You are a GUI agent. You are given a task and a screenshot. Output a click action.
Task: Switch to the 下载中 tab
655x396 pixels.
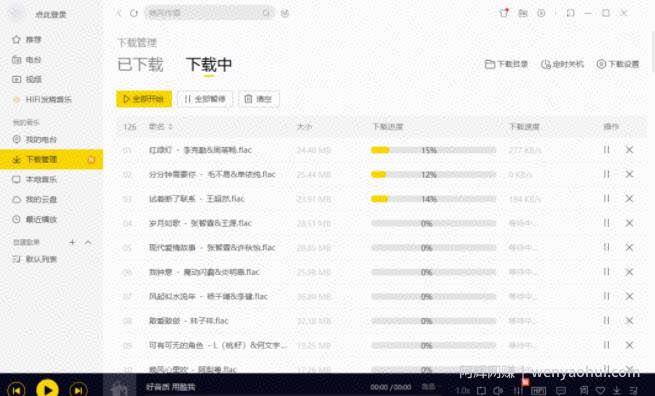(209, 65)
